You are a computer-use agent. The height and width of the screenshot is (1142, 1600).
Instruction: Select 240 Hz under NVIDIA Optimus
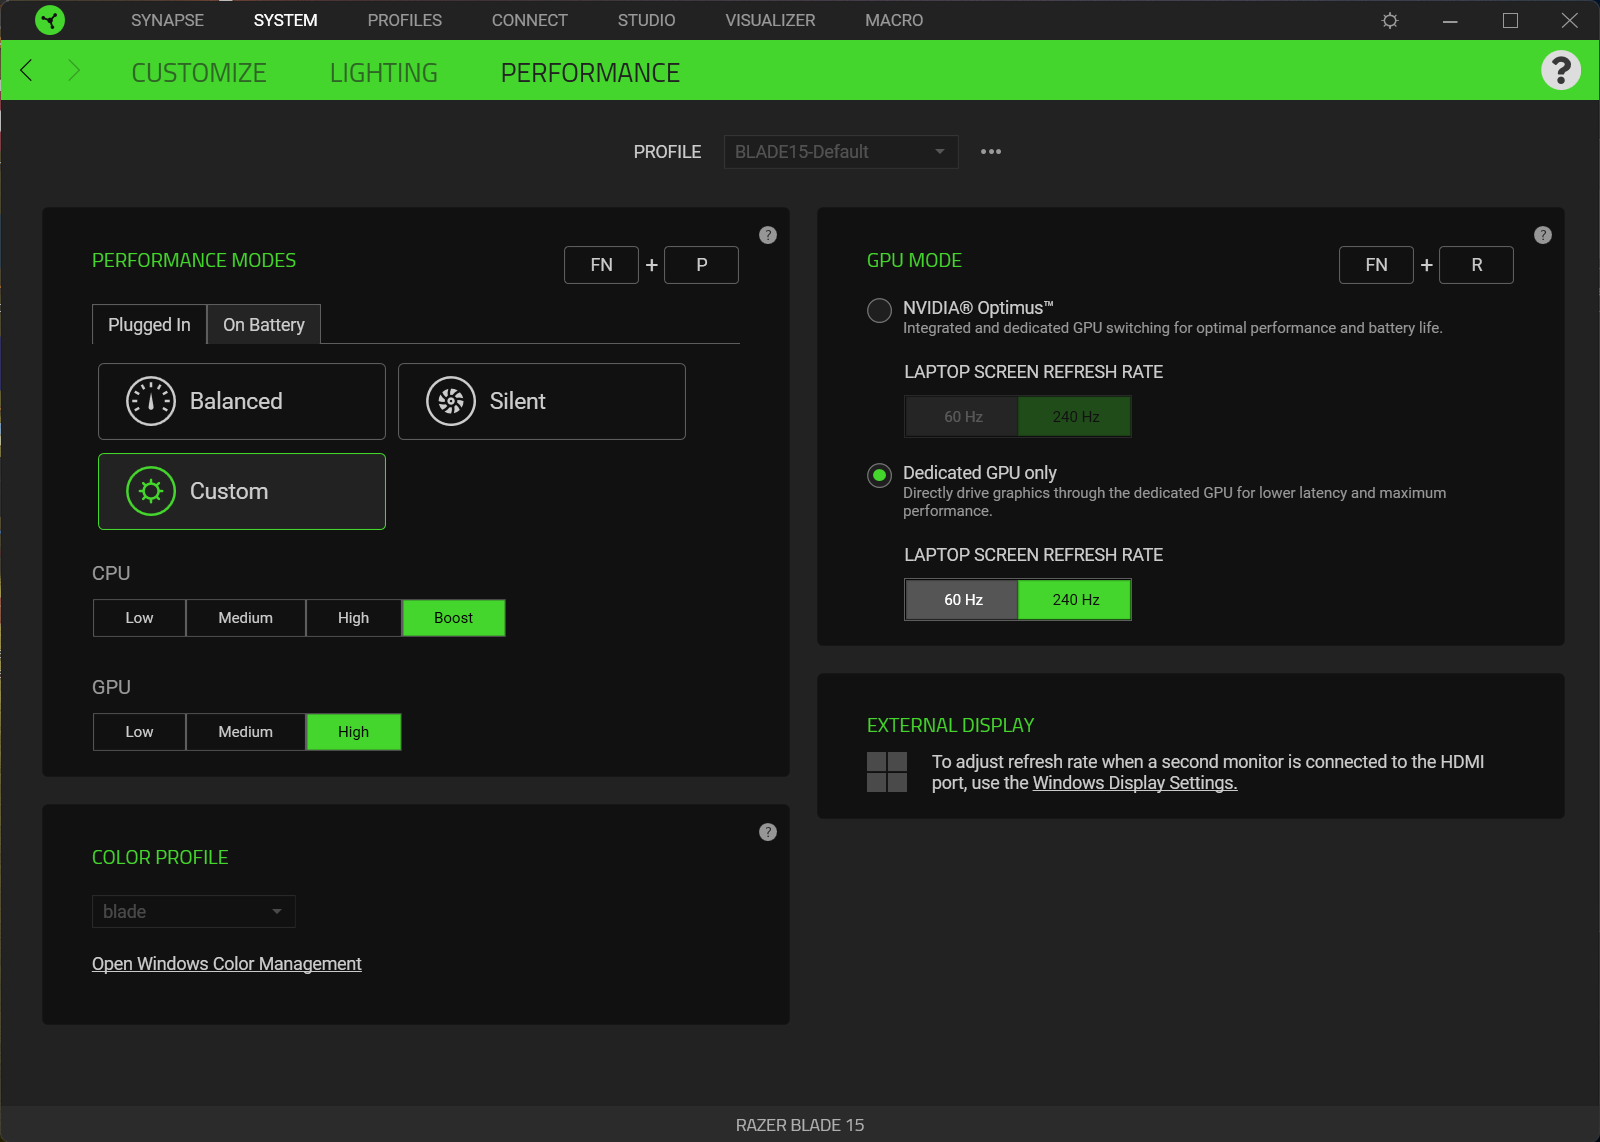[x=1076, y=417]
